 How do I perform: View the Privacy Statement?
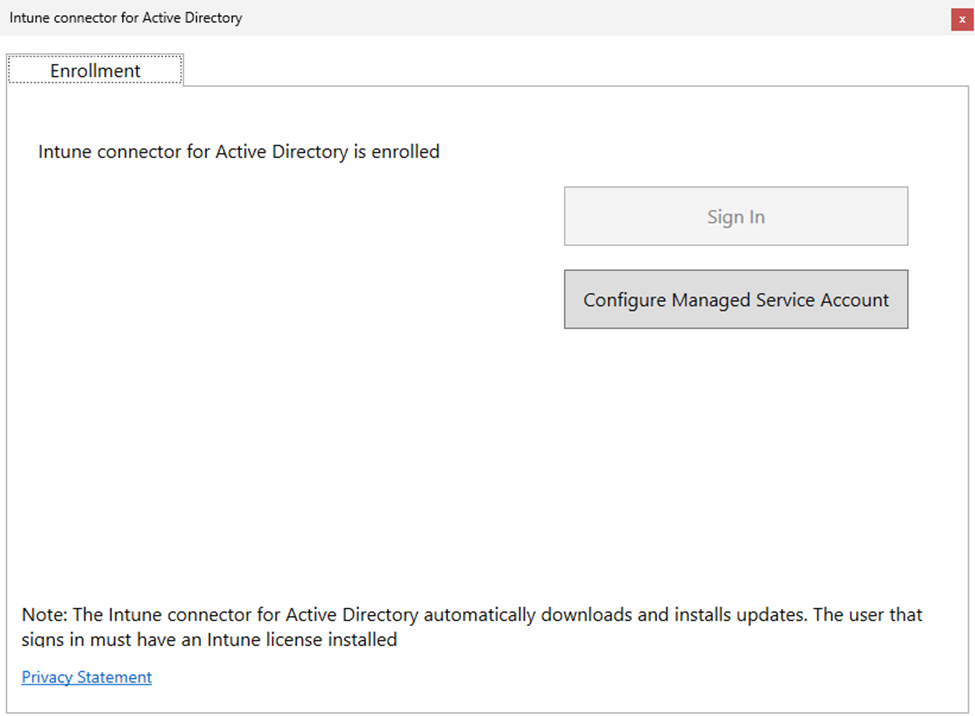(87, 677)
